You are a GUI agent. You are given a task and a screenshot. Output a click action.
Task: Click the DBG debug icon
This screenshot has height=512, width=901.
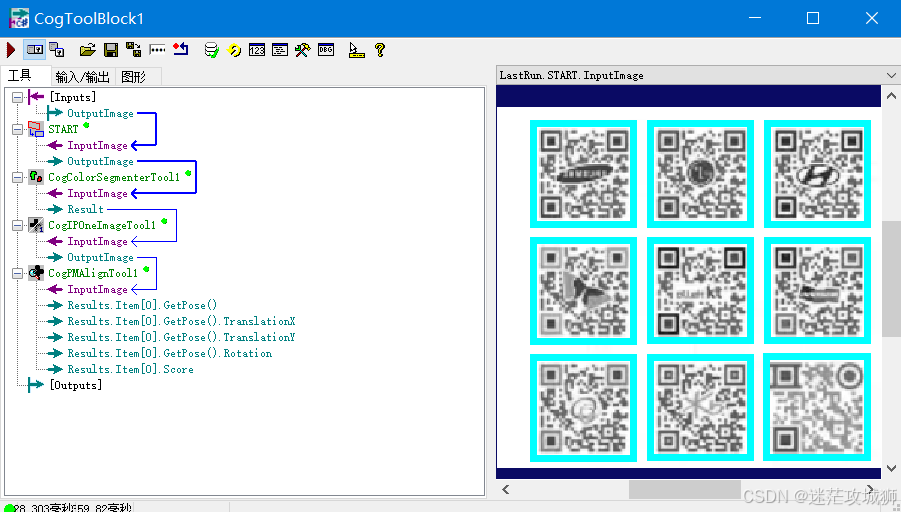point(326,50)
